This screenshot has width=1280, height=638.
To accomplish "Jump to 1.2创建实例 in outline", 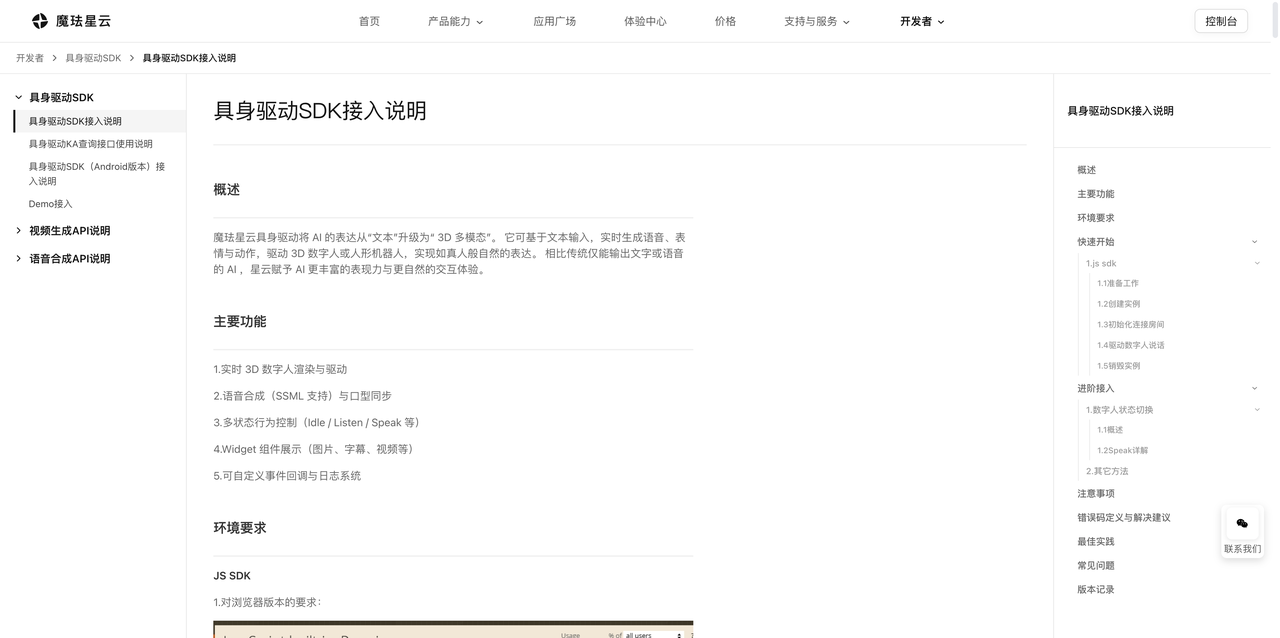I will point(1118,304).
